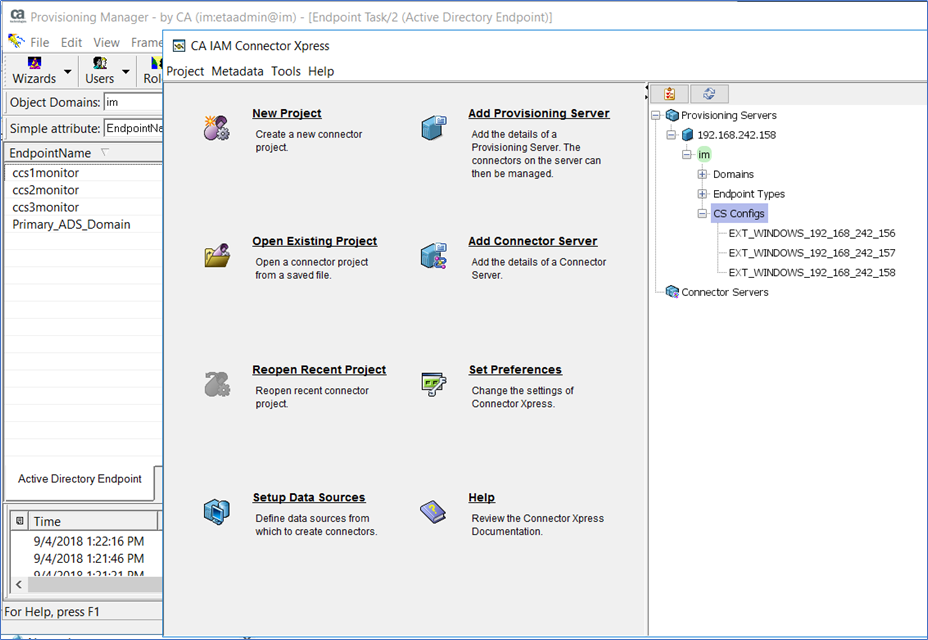Open the Wizards dropdown arrow
This screenshot has width=928, height=640.
coord(67,72)
